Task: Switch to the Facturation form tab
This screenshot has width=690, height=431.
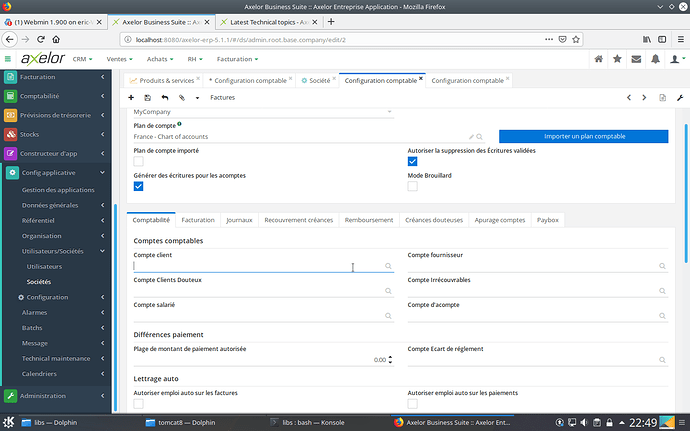Action: (198, 220)
